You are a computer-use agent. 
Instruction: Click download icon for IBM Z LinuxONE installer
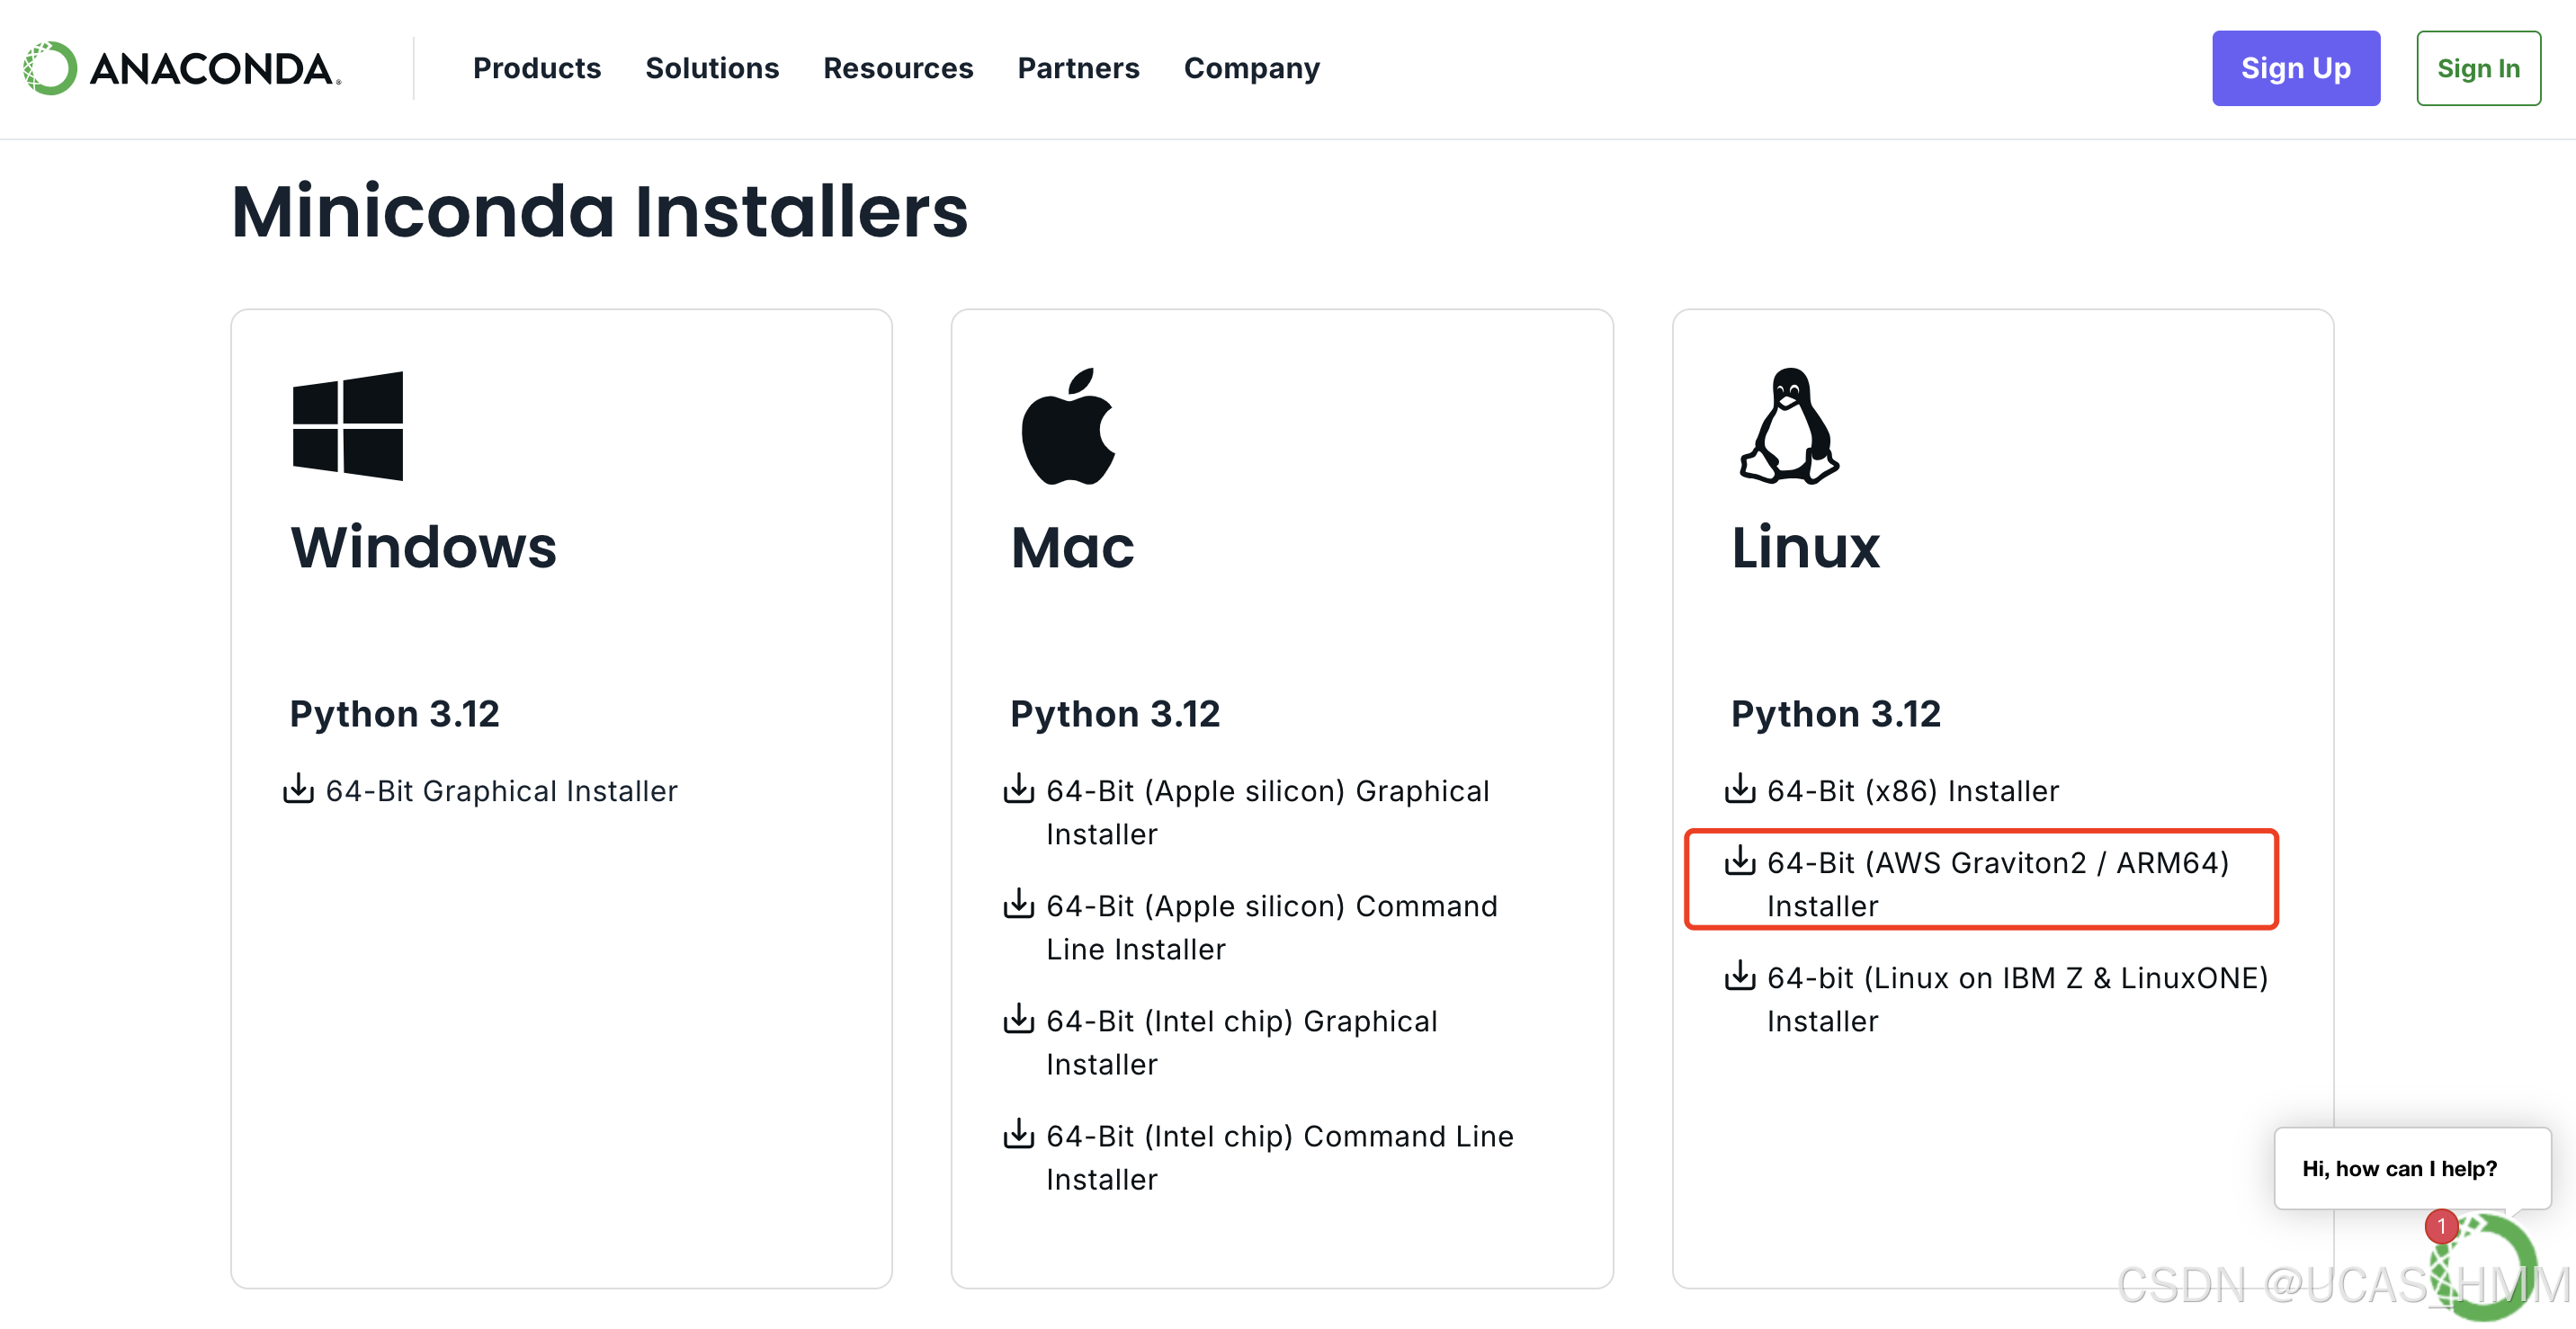click(x=1739, y=976)
